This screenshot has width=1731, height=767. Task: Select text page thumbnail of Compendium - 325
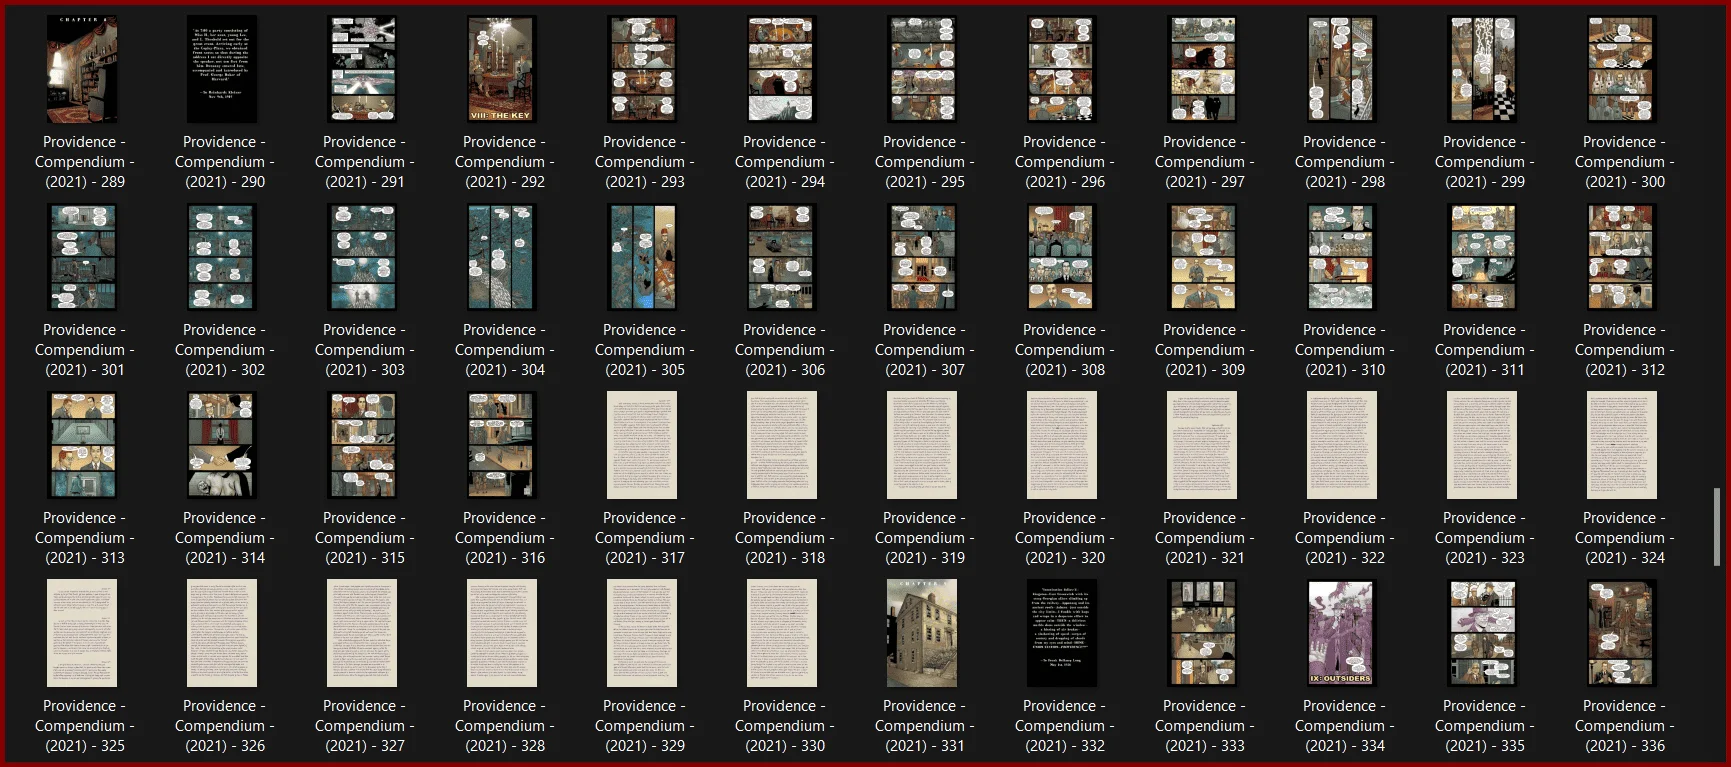click(x=82, y=633)
